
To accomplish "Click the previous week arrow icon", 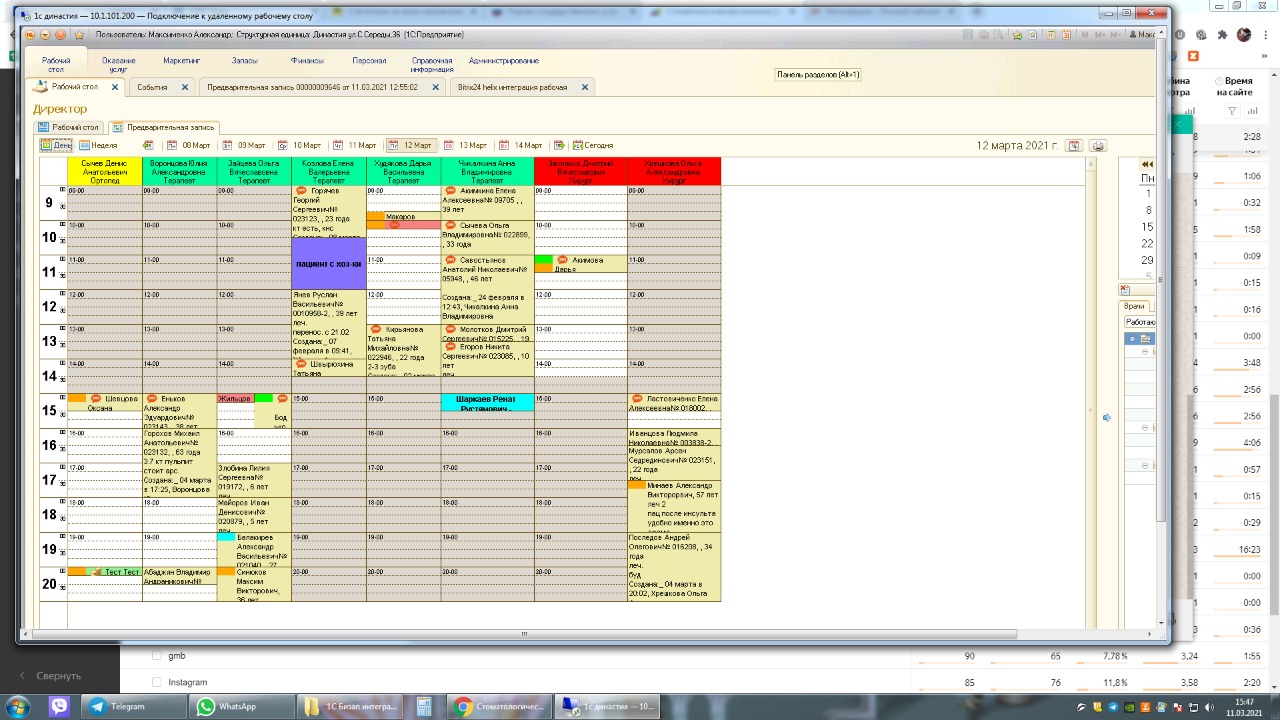I will (x=148, y=146).
